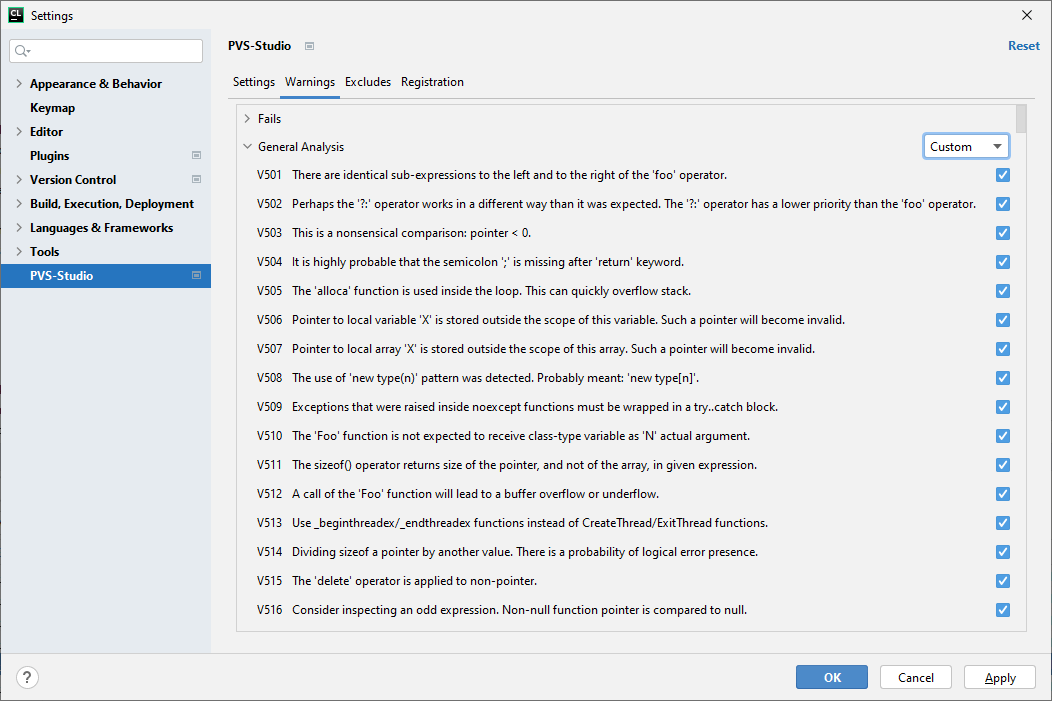Select the V501 warning description text
The width and height of the screenshot is (1052, 701).
(x=509, y=175)
